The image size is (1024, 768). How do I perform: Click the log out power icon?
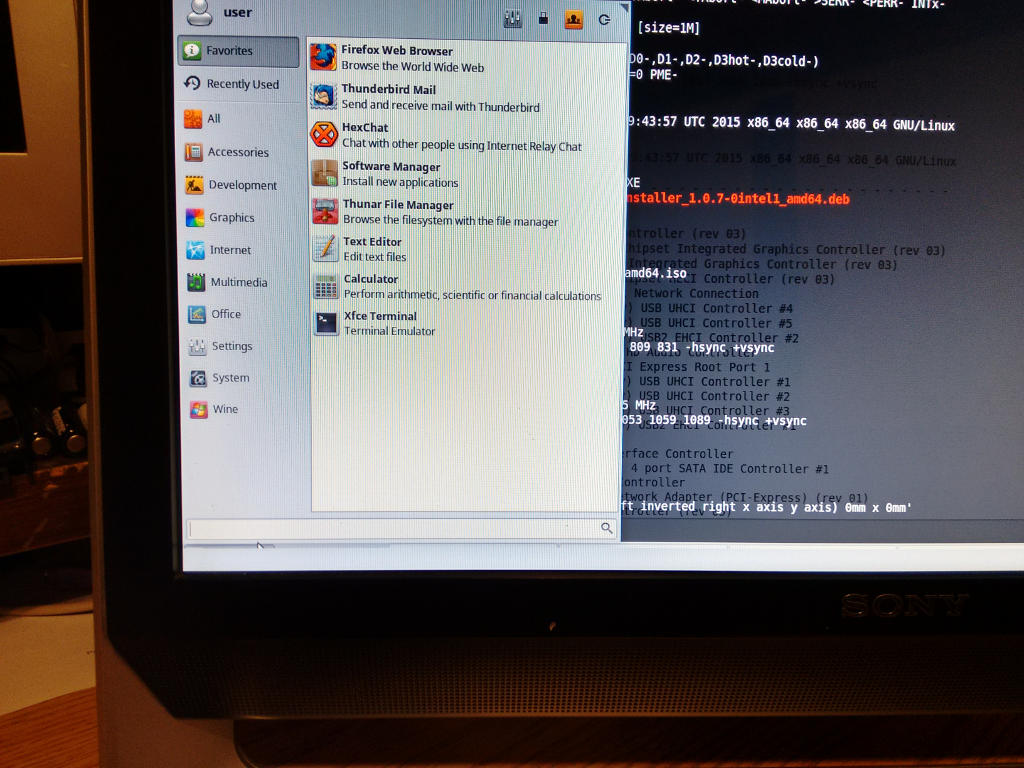pyautogui.click(x=604, y=19)
